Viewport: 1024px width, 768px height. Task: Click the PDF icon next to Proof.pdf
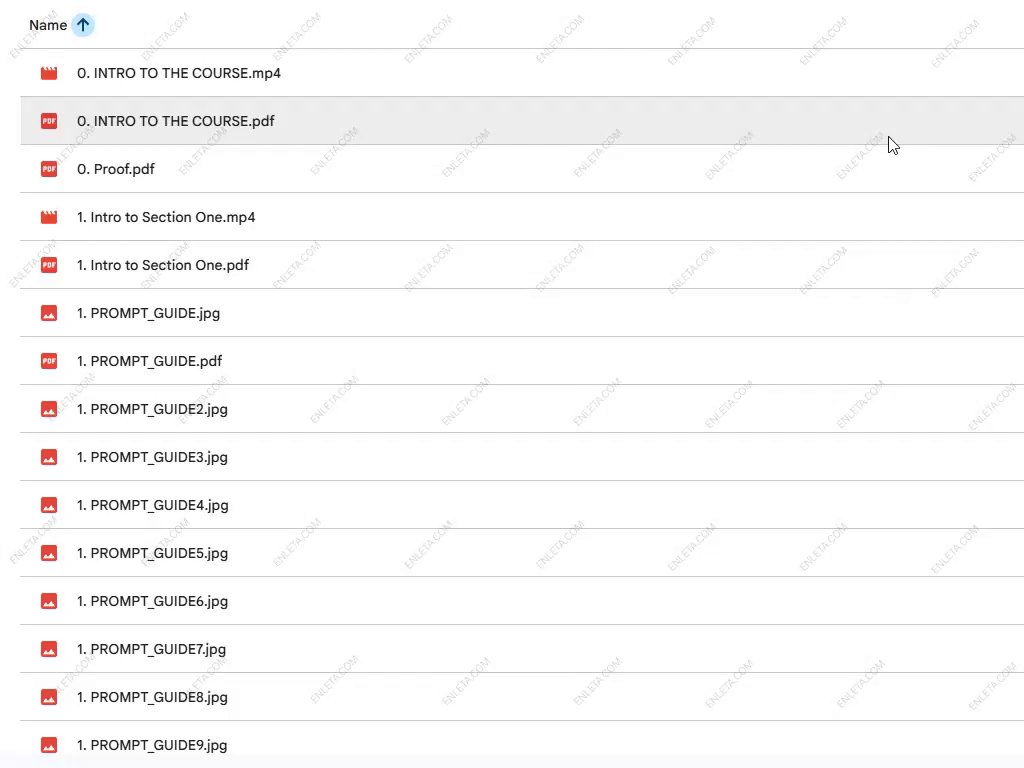pyautogui.click(x=49, y=169)
